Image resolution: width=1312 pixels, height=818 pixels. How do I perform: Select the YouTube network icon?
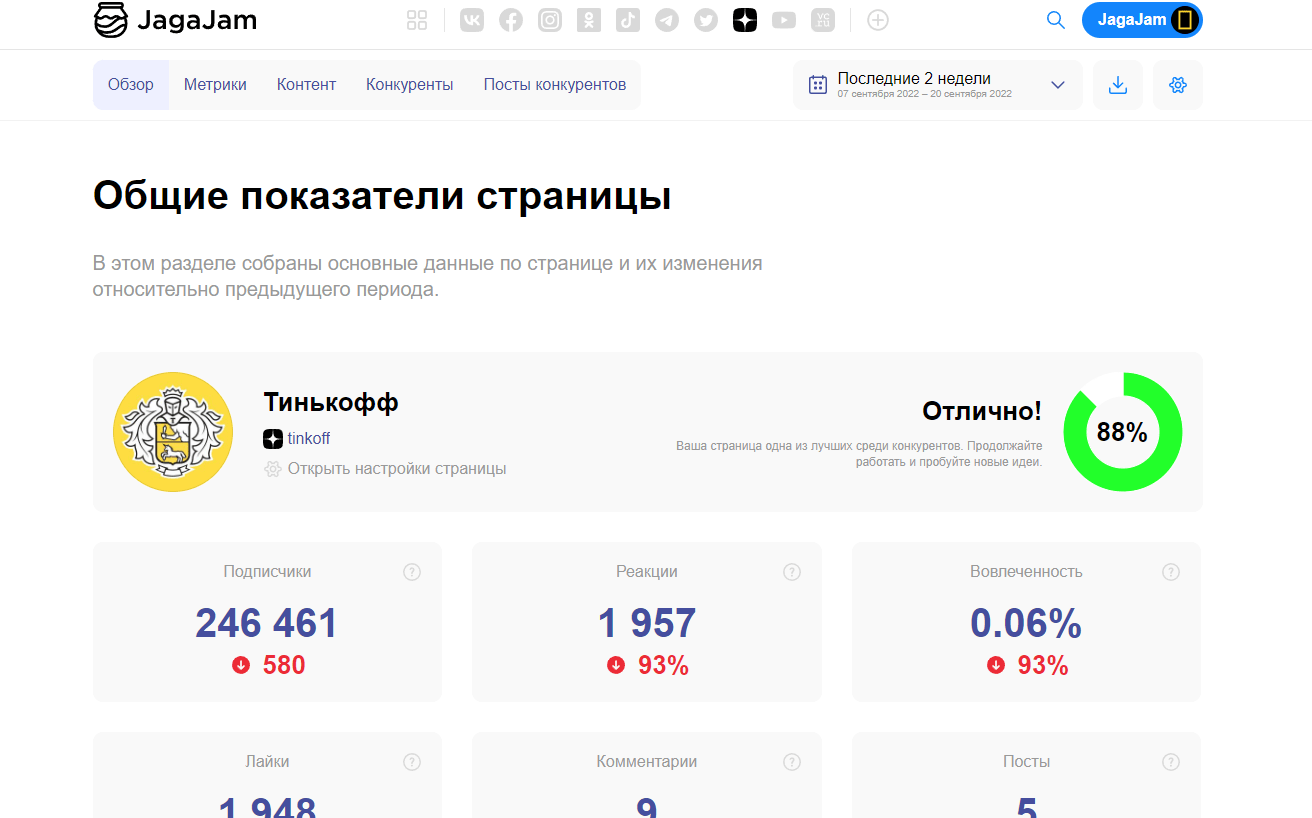(x=784, y=20)
